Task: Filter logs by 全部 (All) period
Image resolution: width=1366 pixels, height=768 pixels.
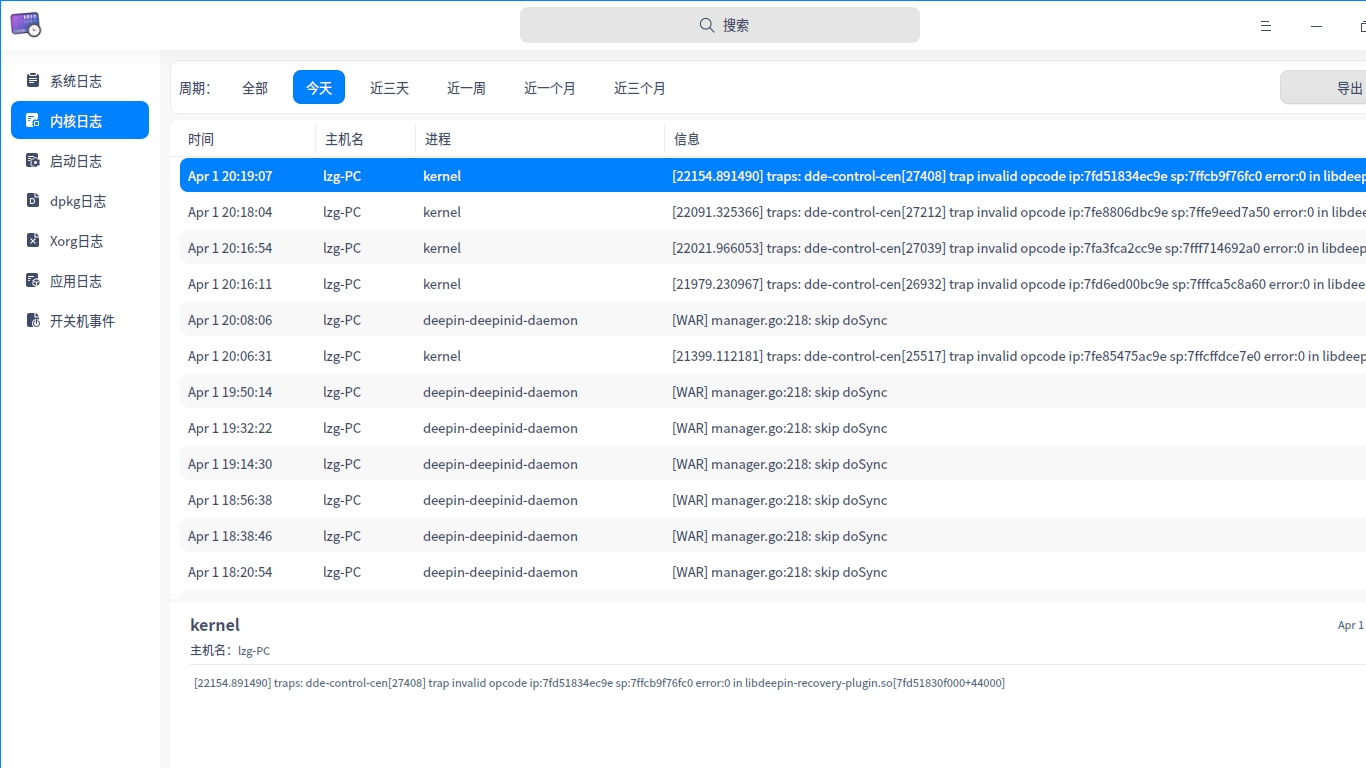Action: tap(255, 88)
